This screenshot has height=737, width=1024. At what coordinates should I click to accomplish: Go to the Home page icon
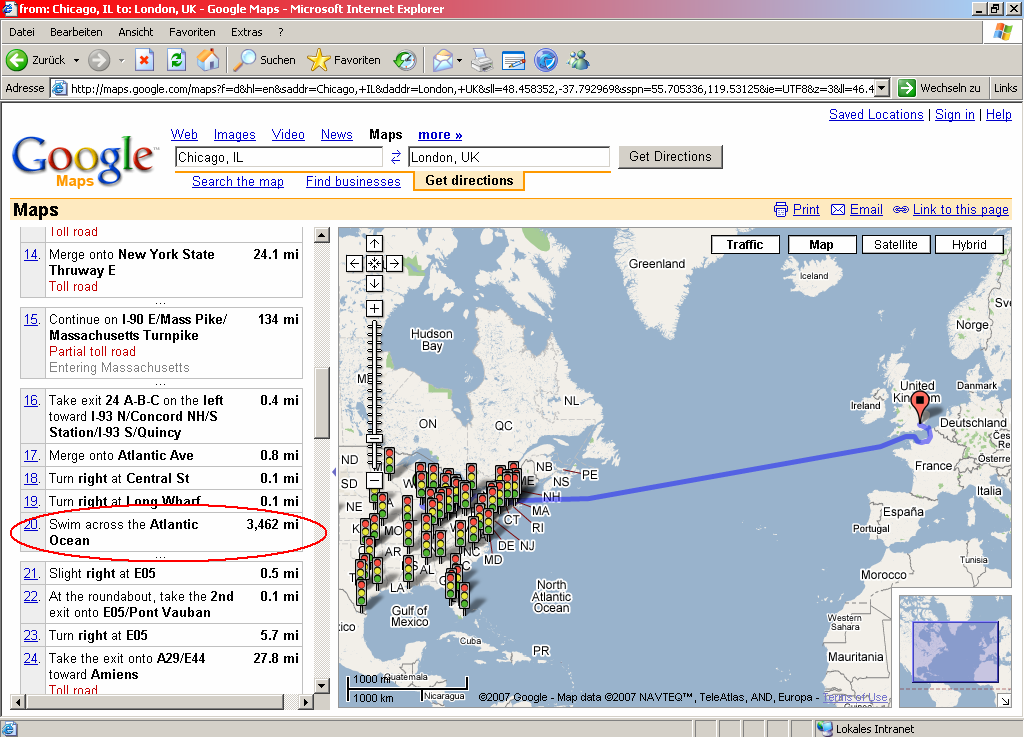(208, 60)
